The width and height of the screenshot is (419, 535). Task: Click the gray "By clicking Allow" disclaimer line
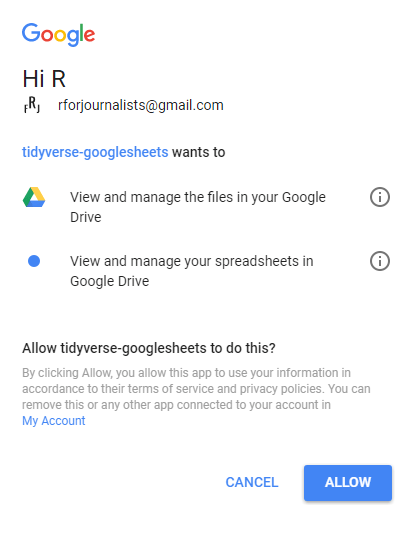click(186, 373)
